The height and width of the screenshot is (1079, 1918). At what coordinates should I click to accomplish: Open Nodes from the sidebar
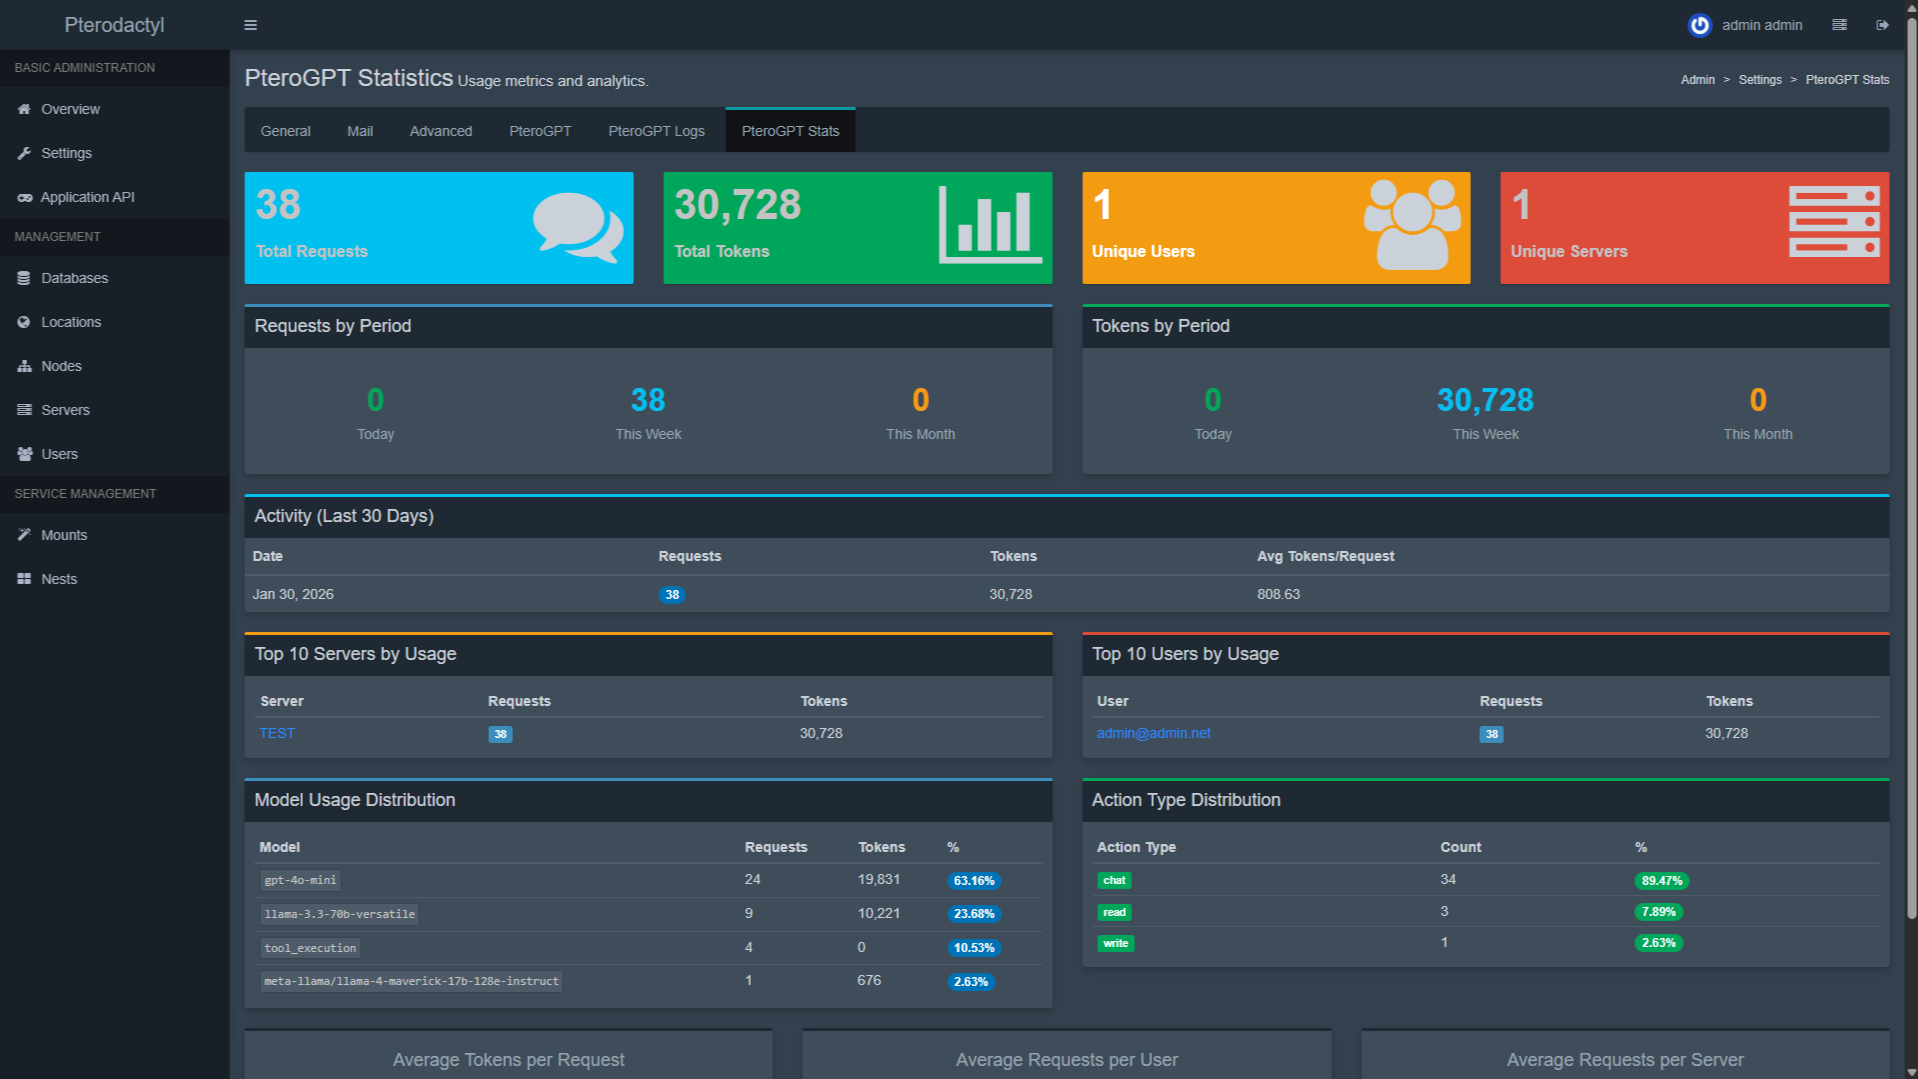[24, 366]
